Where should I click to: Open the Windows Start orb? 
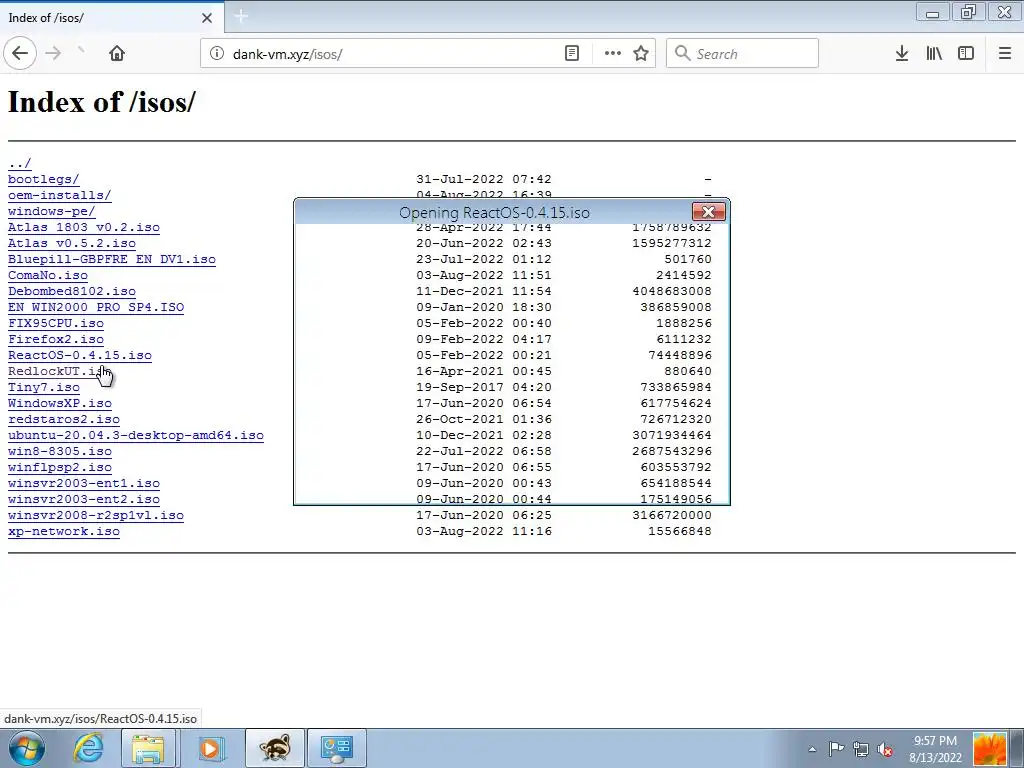(x=26, y=748)
